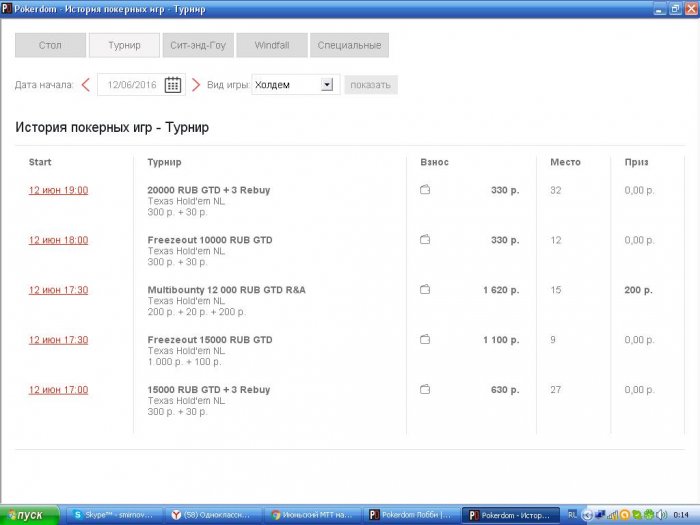This screenshot has width=700, height=525.
Task: Click the История покерных игр - Турнир heading
Action: point(112,127)
